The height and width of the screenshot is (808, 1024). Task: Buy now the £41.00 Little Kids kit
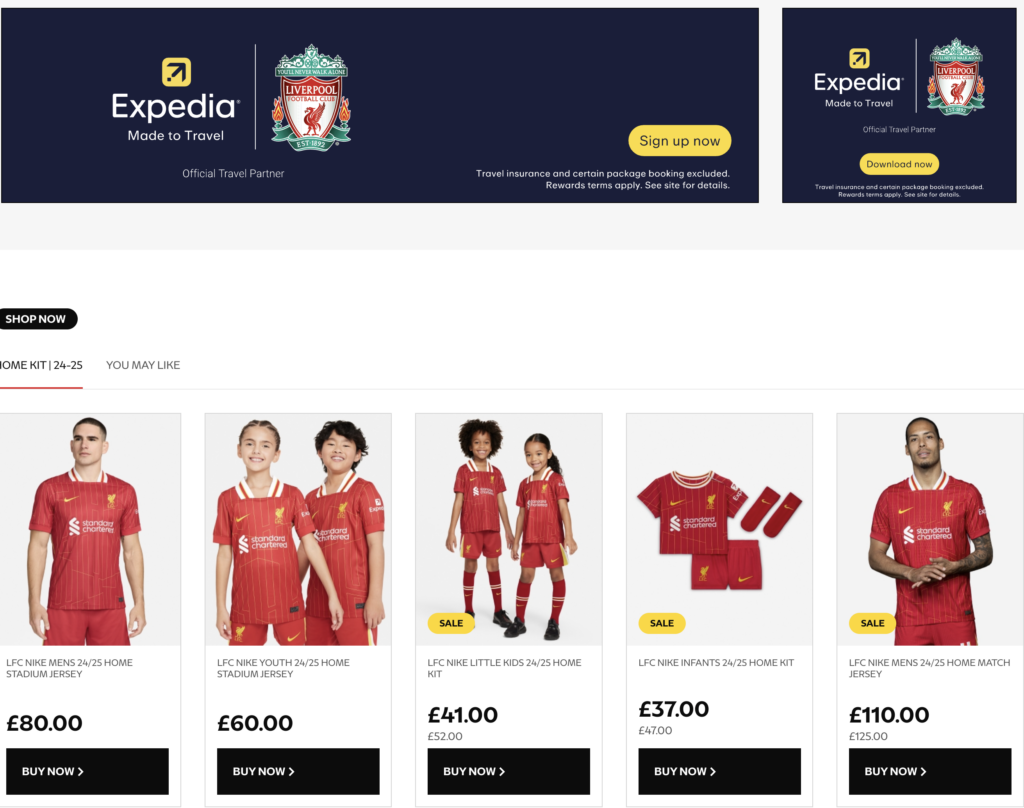click(x=509, y=771)
